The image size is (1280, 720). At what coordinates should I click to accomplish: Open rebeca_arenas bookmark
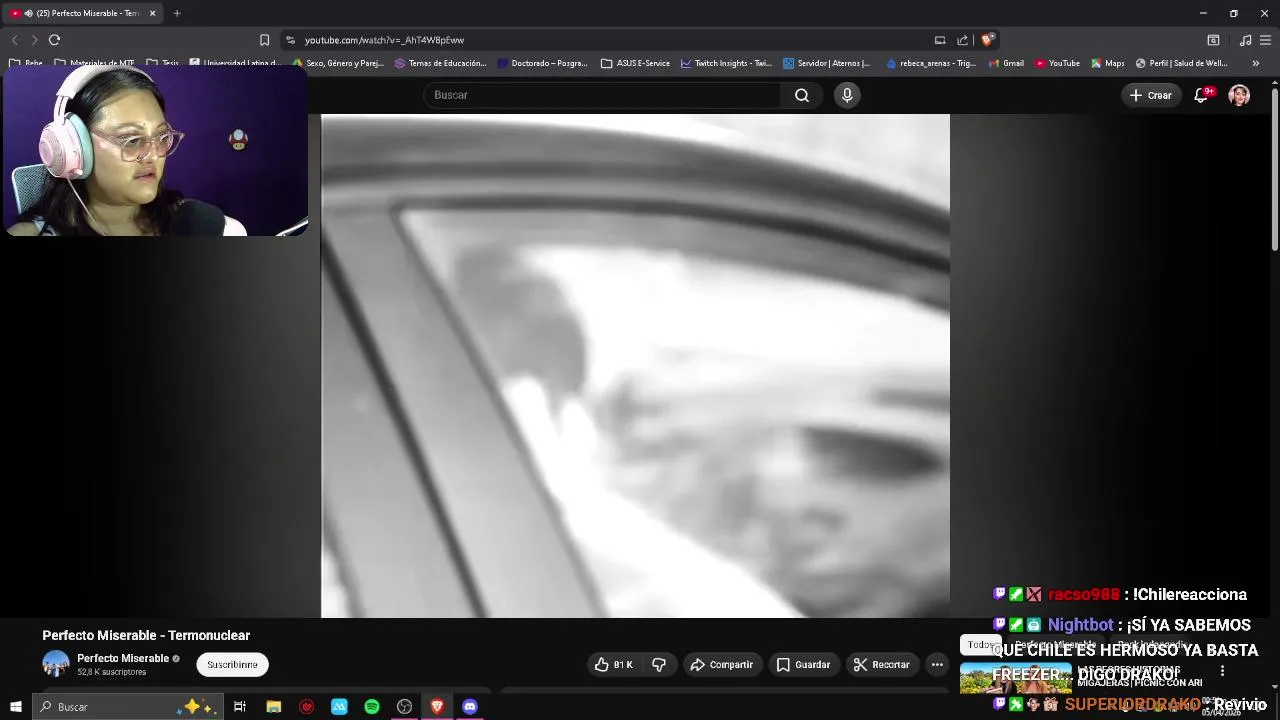tap(931, 63)
